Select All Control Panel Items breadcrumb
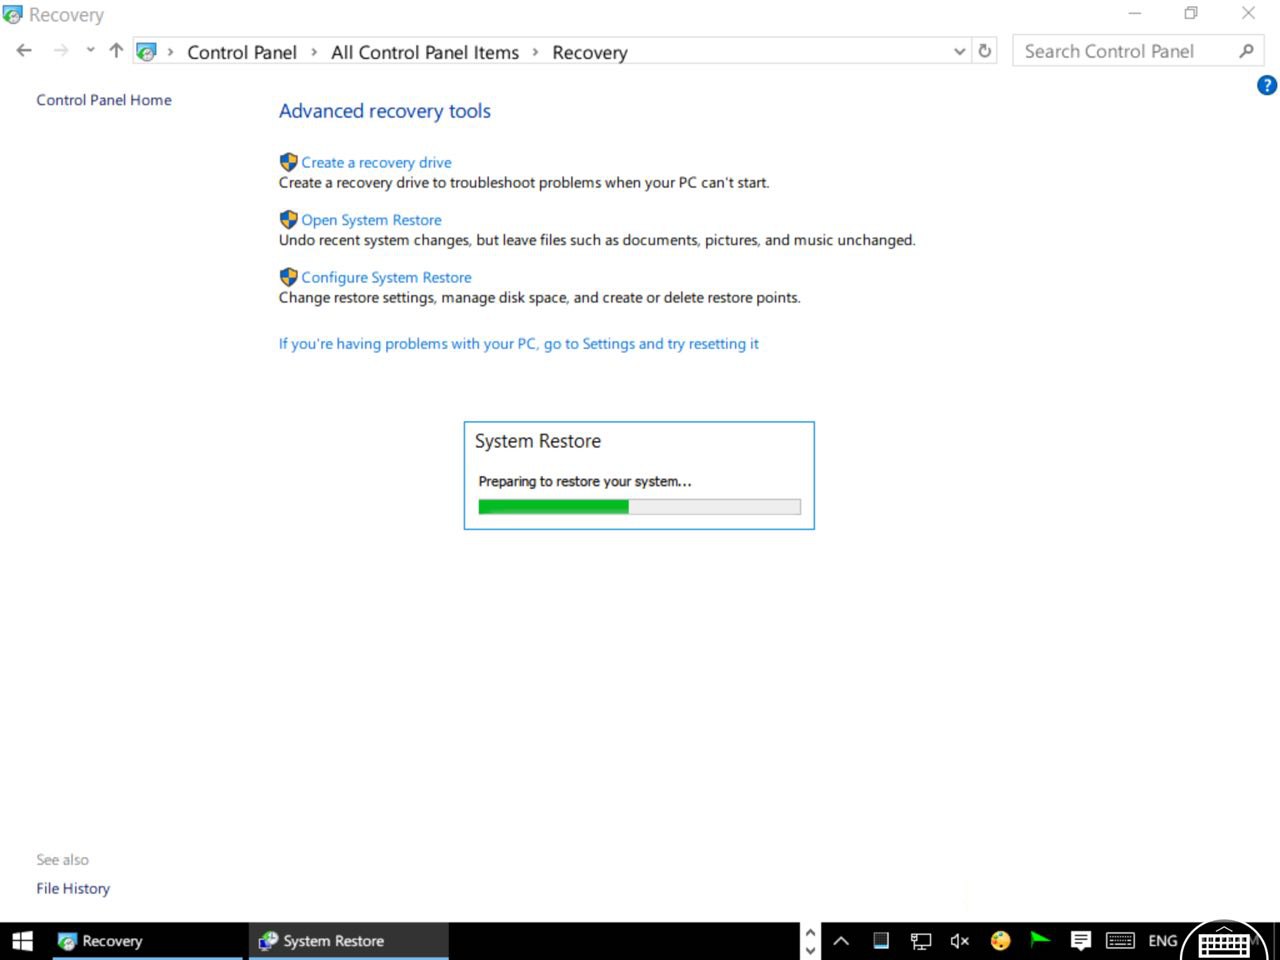The height and width of the screenshot is (960, 1280). tap(425, 52)
